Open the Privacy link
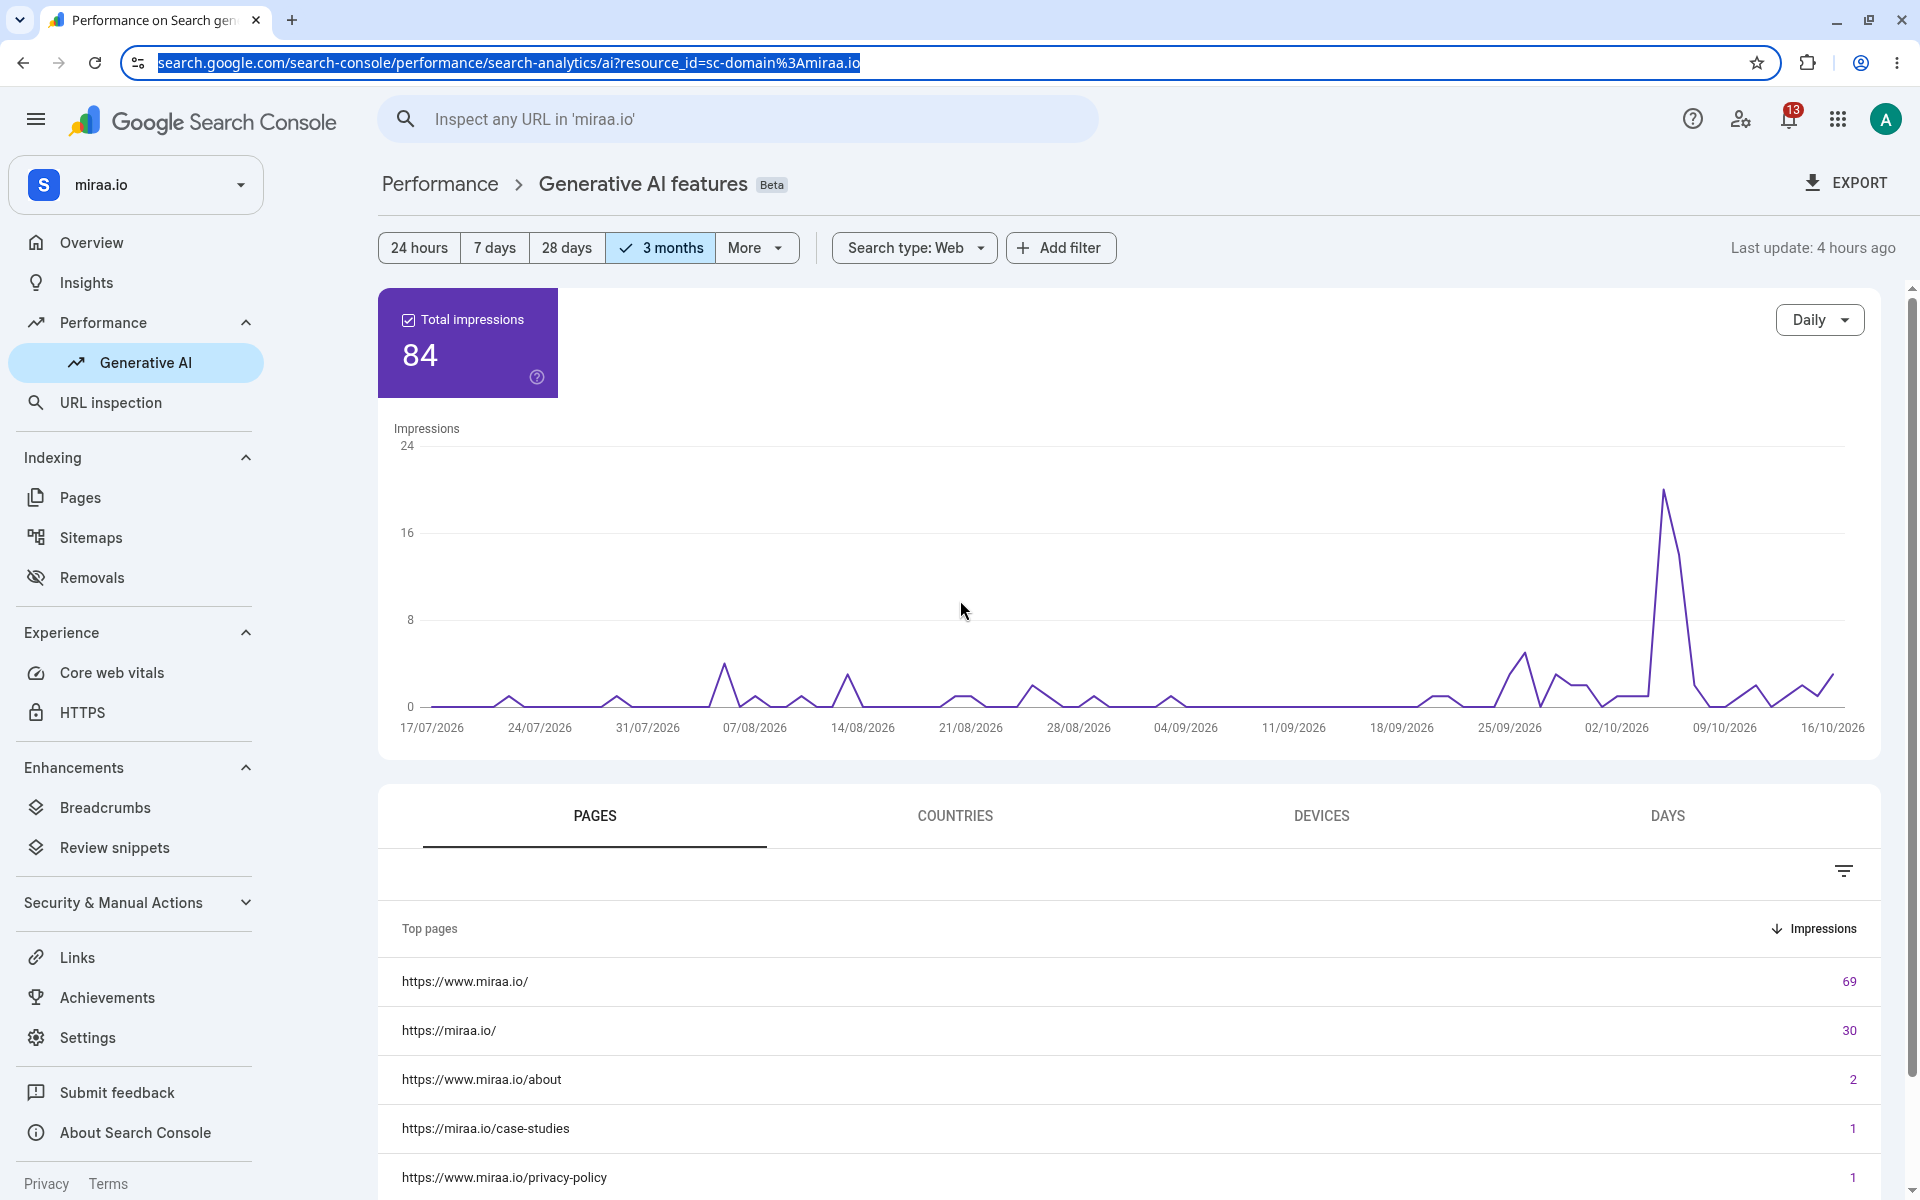The height and width of the screenshot is (1200, 1920). [46, 1184]
